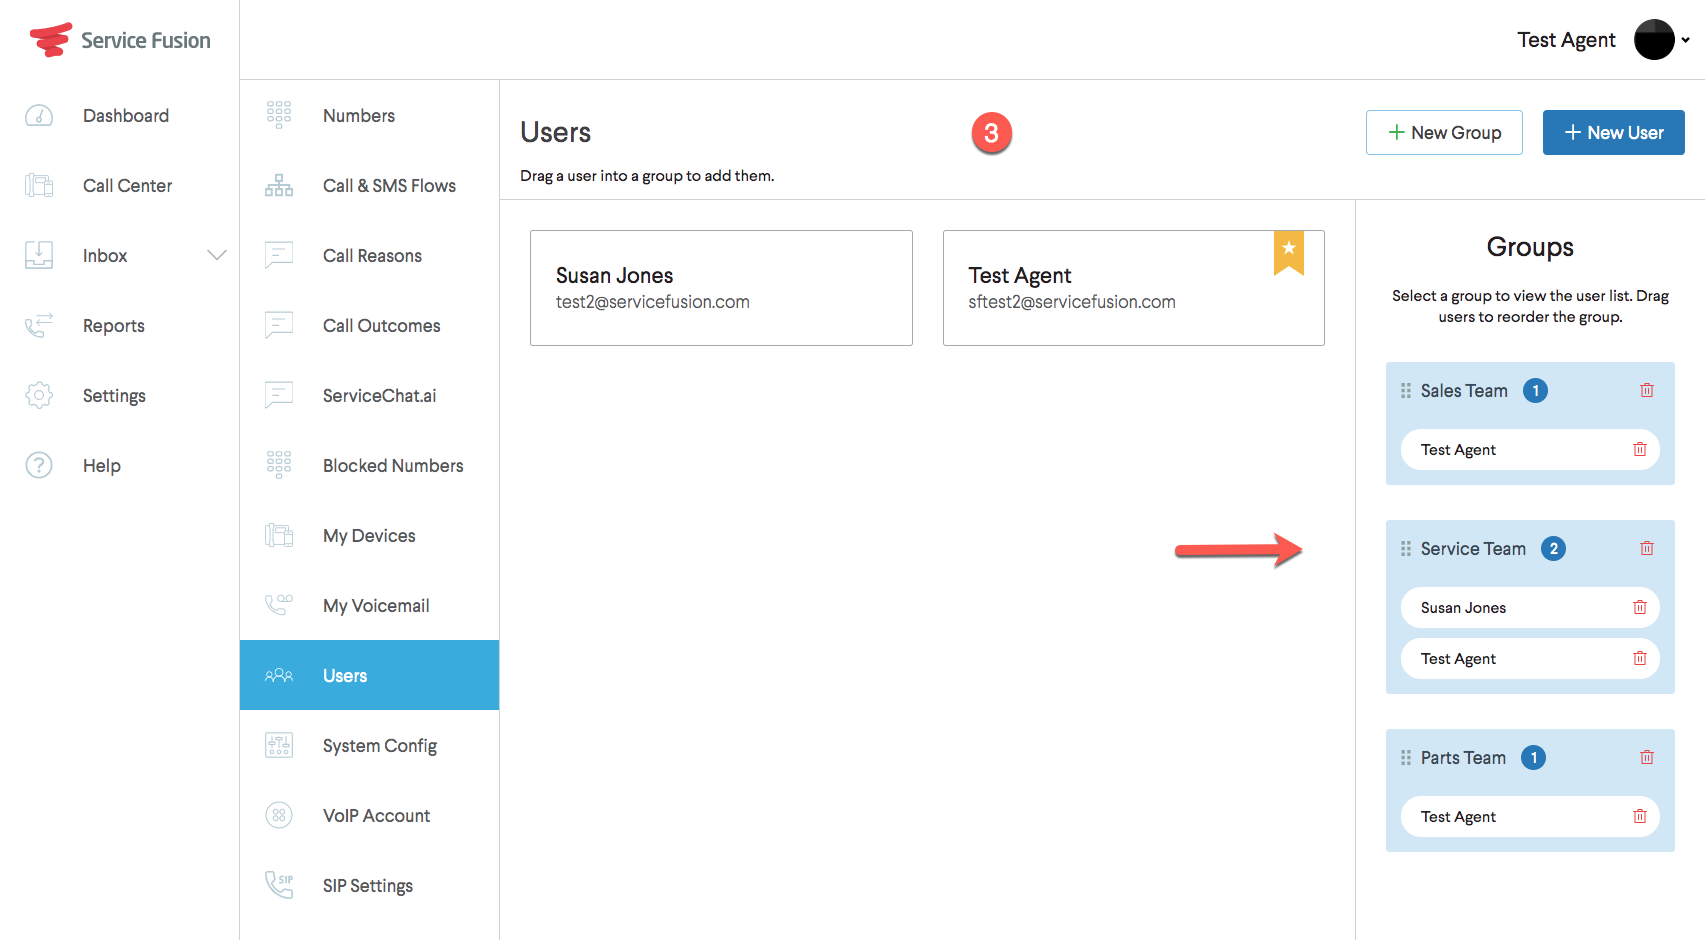Click the Call & SMS Flows icon

coord(279,186)
